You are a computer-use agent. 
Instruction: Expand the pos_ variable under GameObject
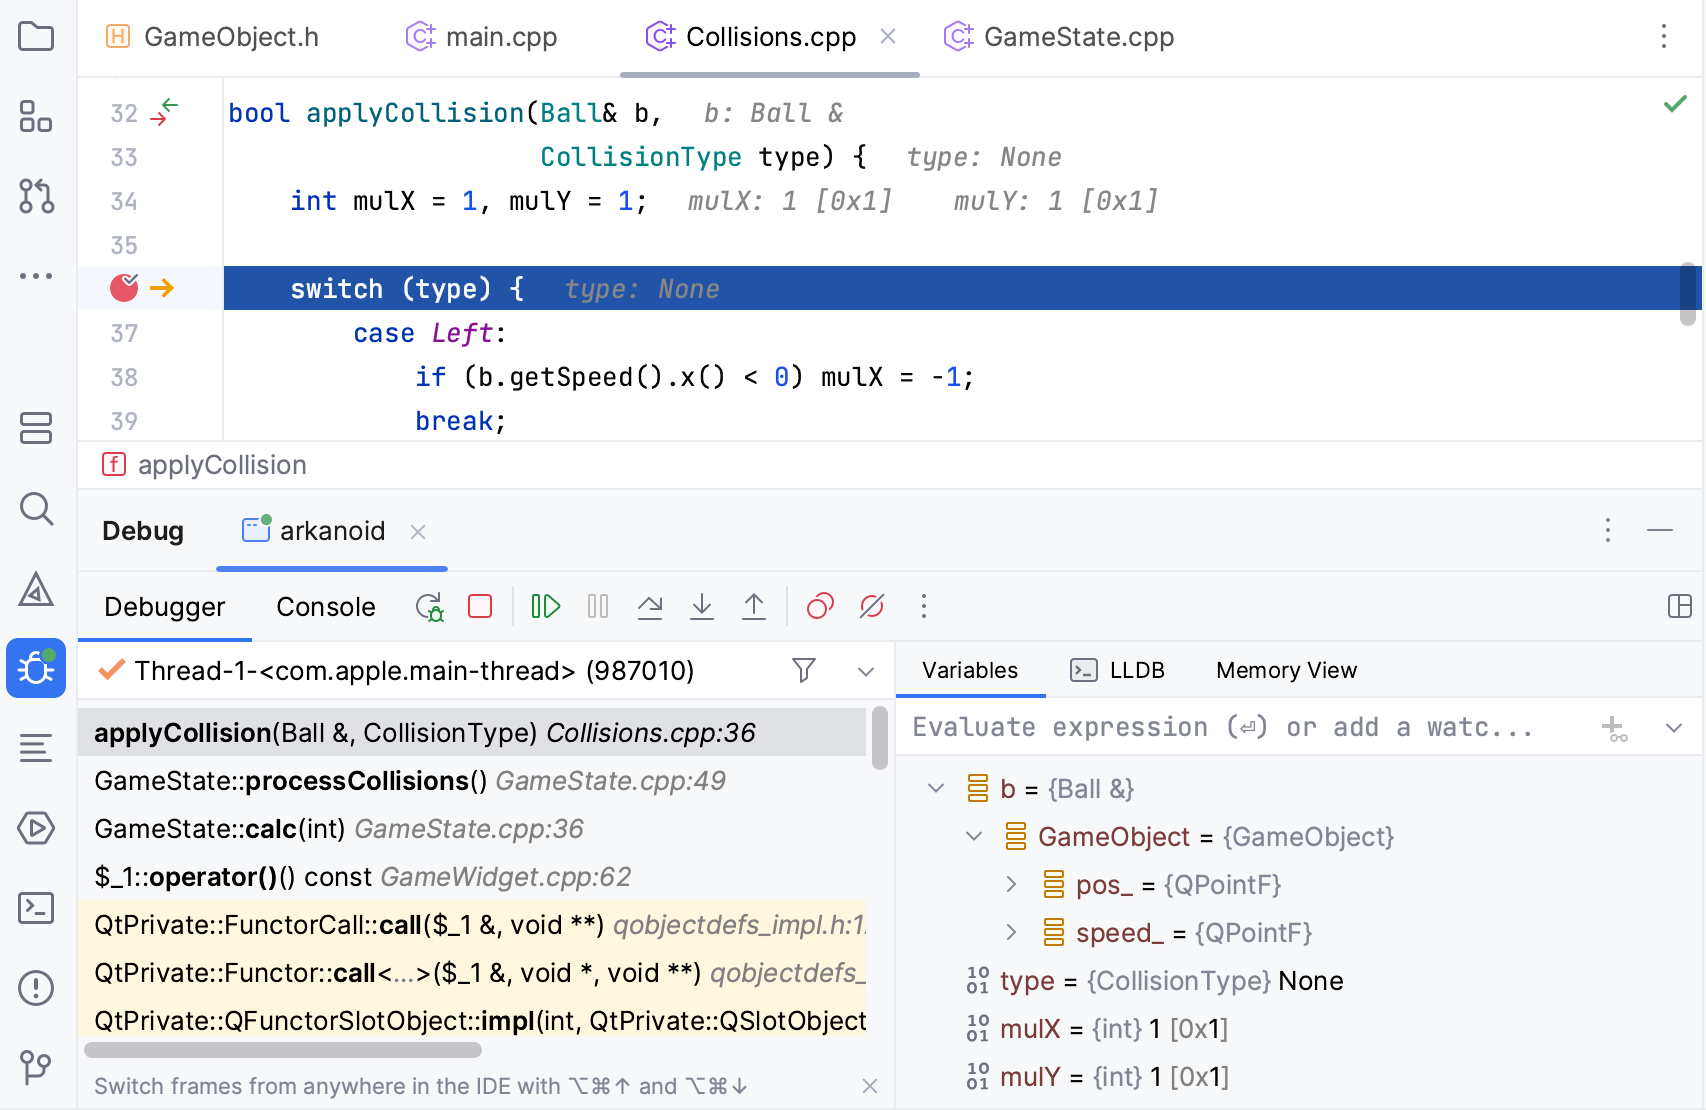tap(1011, 884)
